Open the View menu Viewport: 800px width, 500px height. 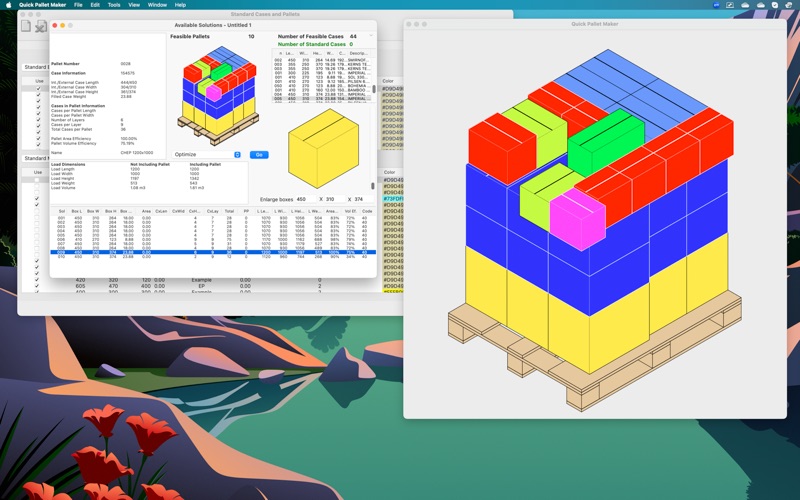(x=134, y=5)
